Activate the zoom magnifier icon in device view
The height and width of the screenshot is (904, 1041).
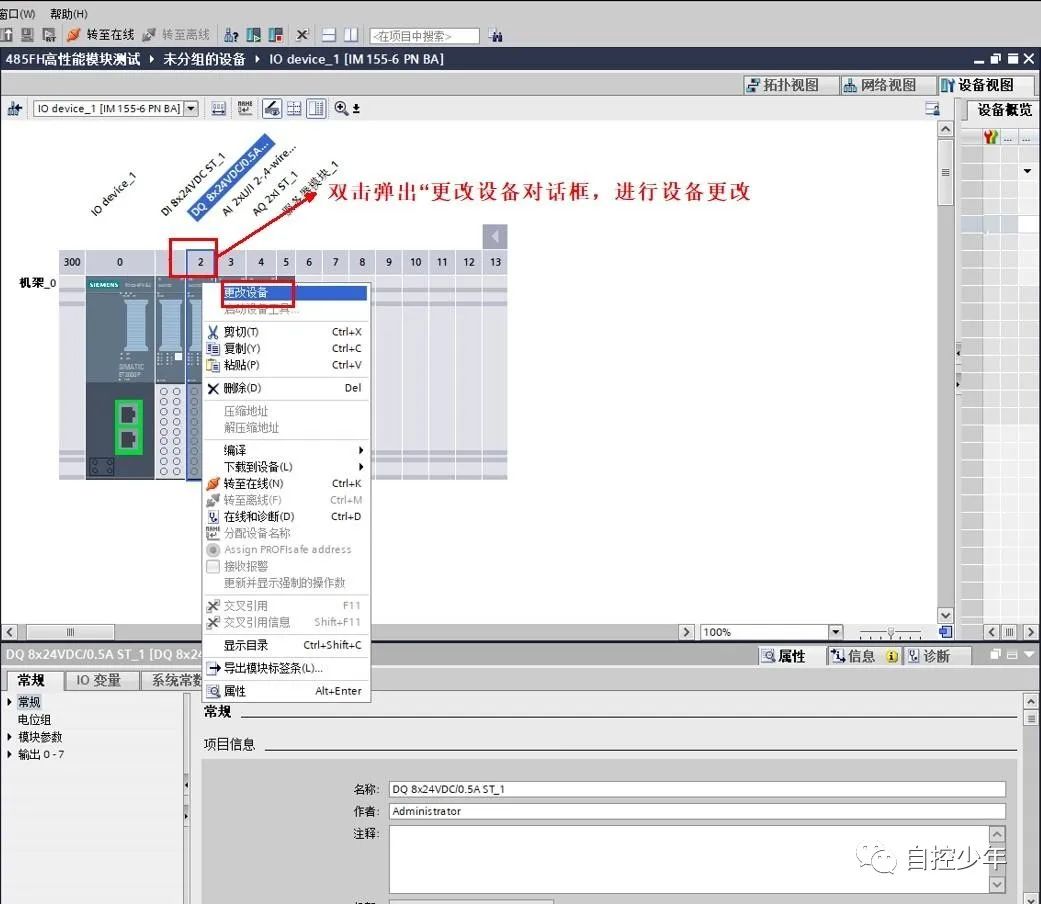pyautogui.click(x=341, y=108)
